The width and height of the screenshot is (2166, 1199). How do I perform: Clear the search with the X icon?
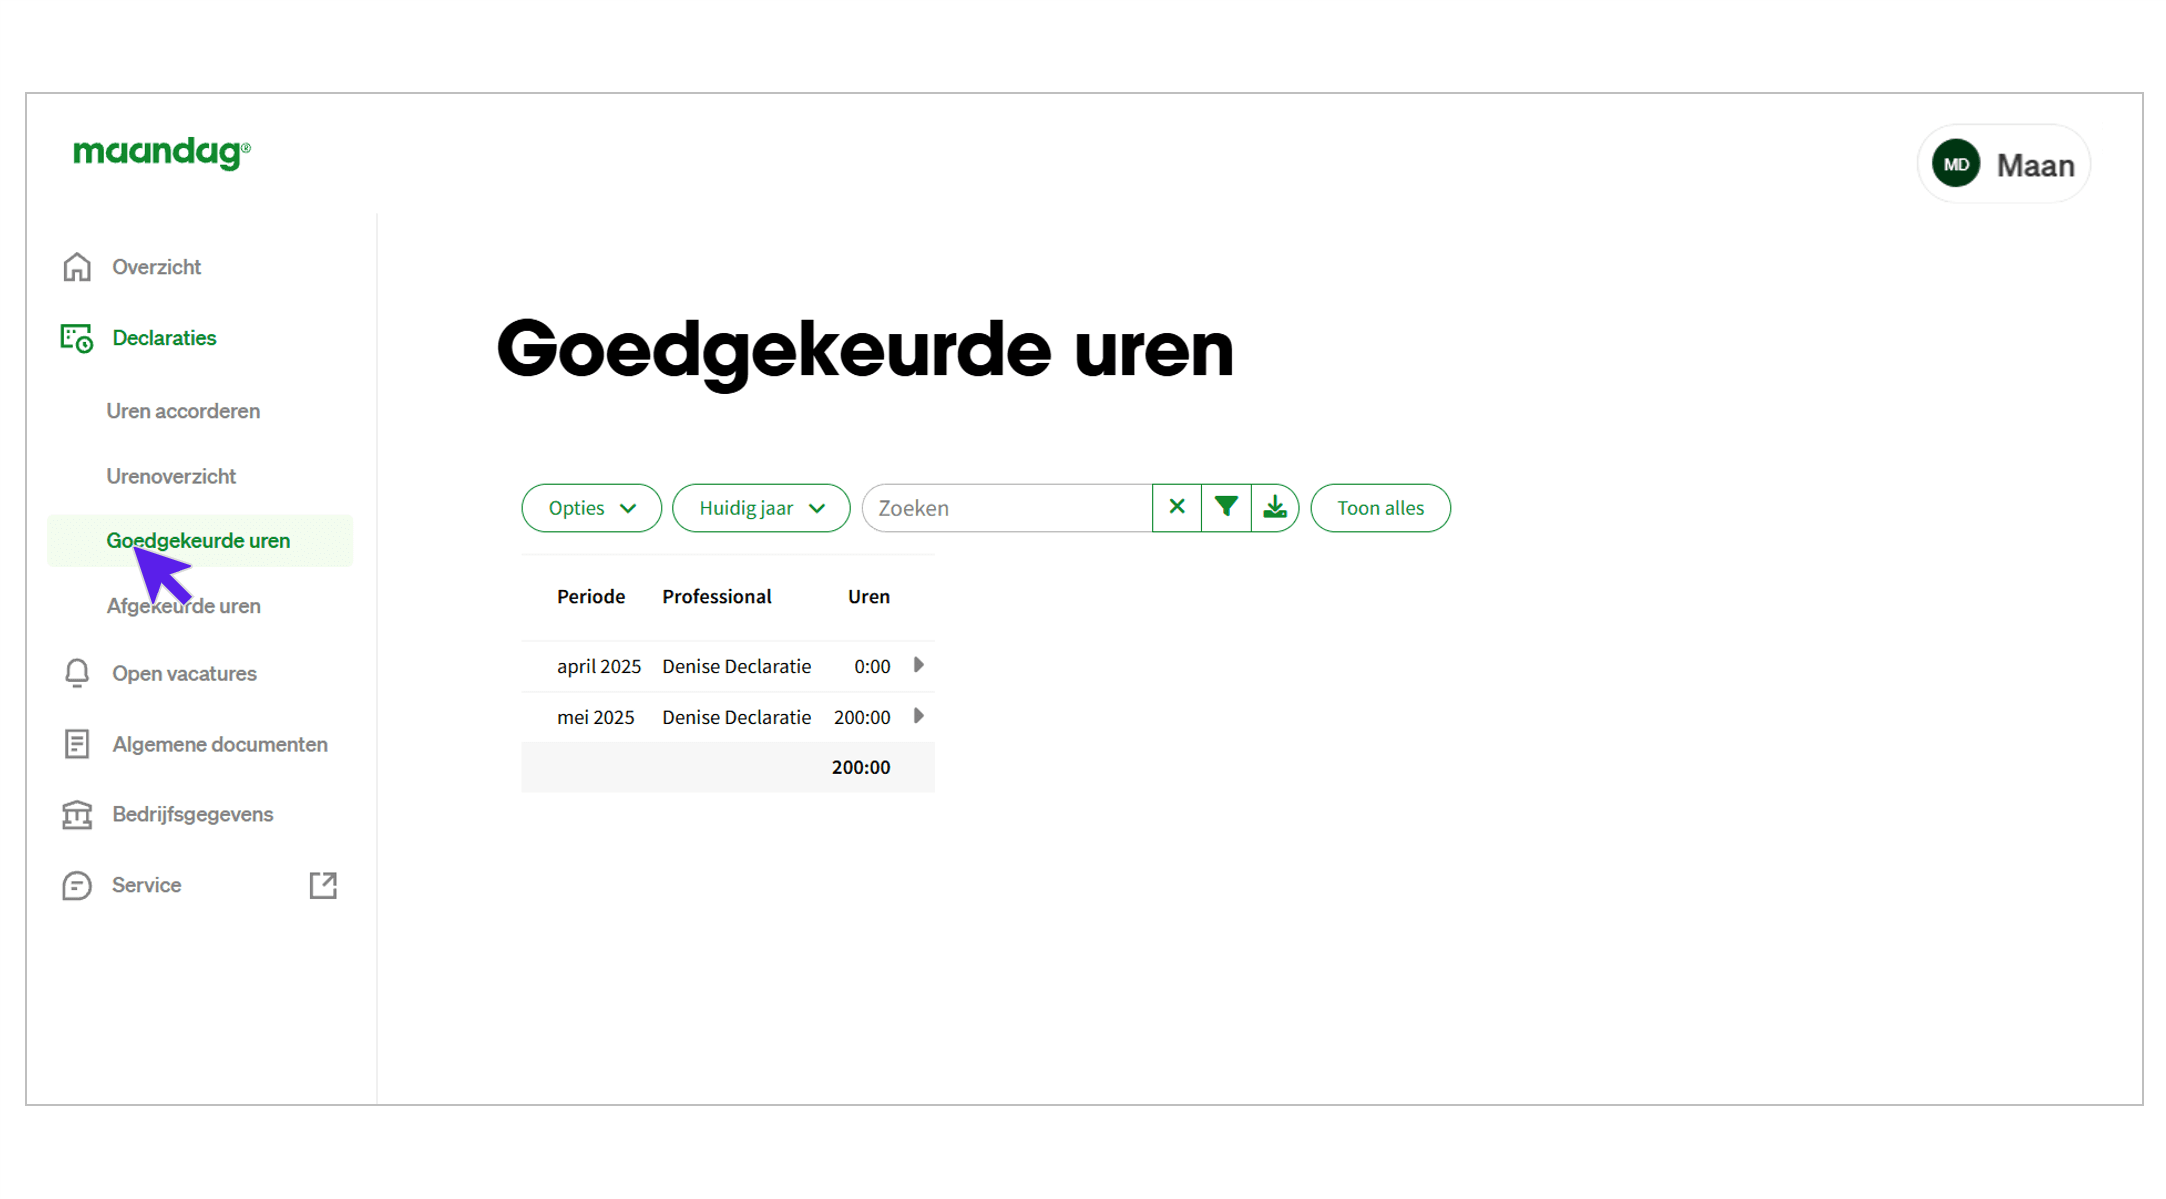coord(1176,507)
